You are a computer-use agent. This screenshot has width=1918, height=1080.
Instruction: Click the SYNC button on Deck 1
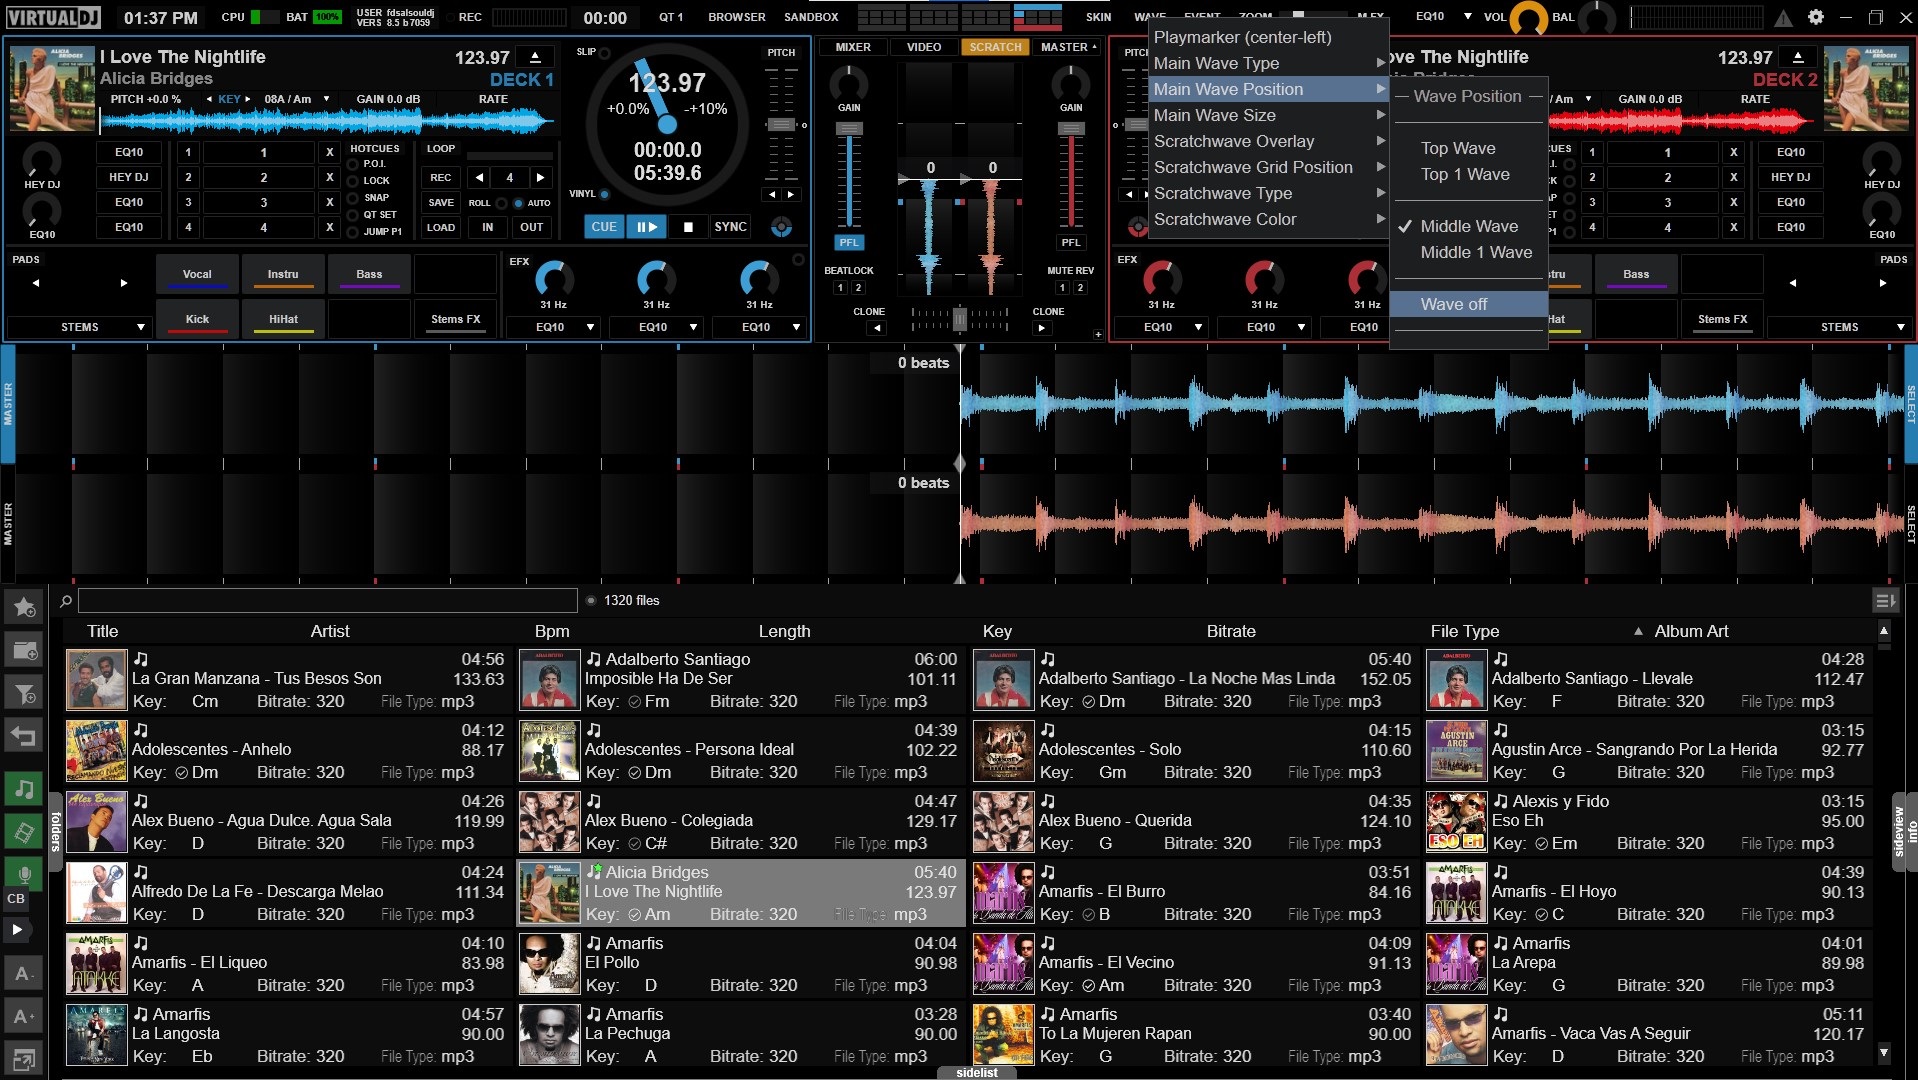coord(731,227)
